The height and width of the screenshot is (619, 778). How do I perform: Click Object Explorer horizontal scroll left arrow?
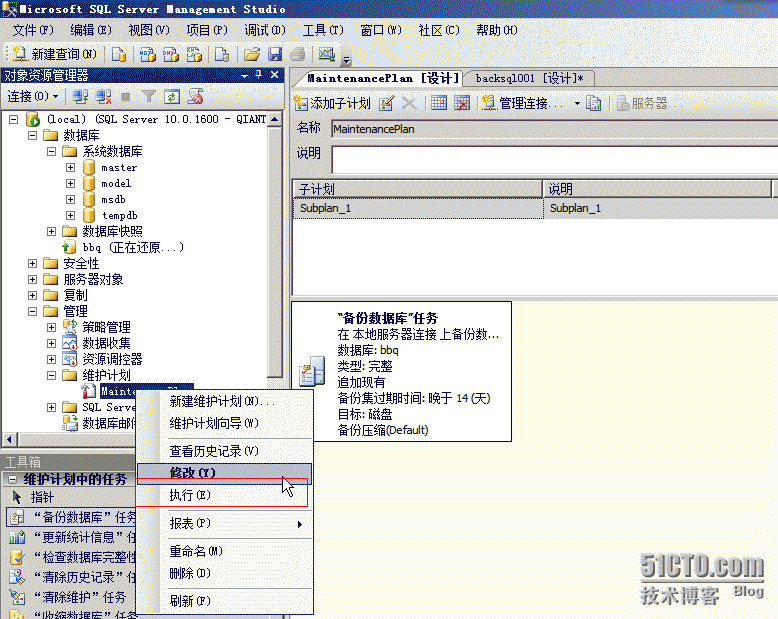[10, 439]
